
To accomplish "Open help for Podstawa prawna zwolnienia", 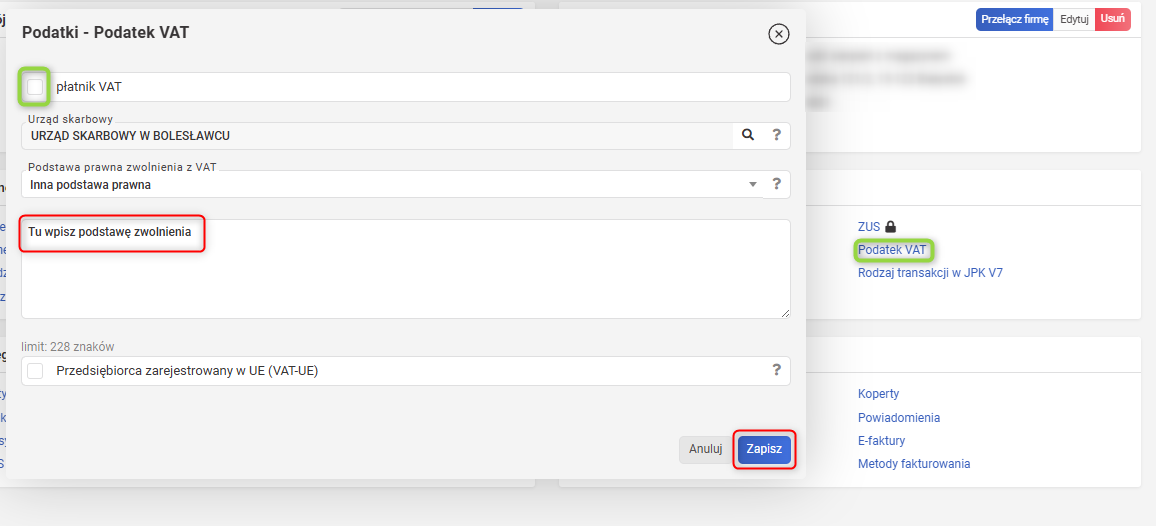I will coord(776,184).
